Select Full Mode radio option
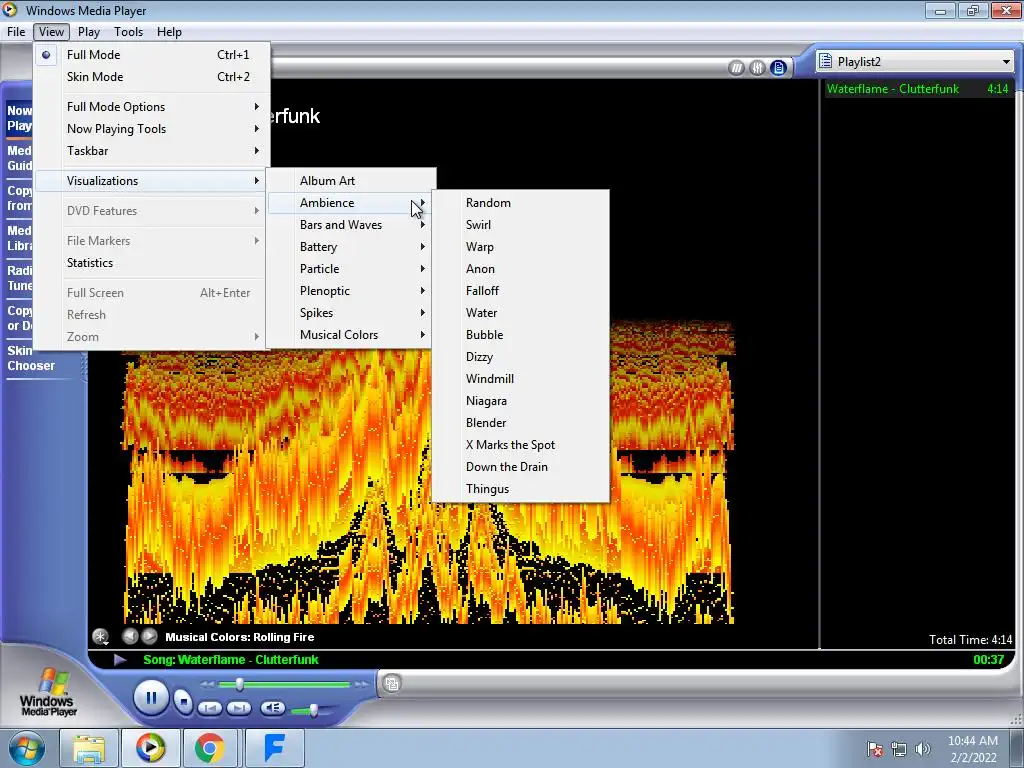 coord(152,55)
